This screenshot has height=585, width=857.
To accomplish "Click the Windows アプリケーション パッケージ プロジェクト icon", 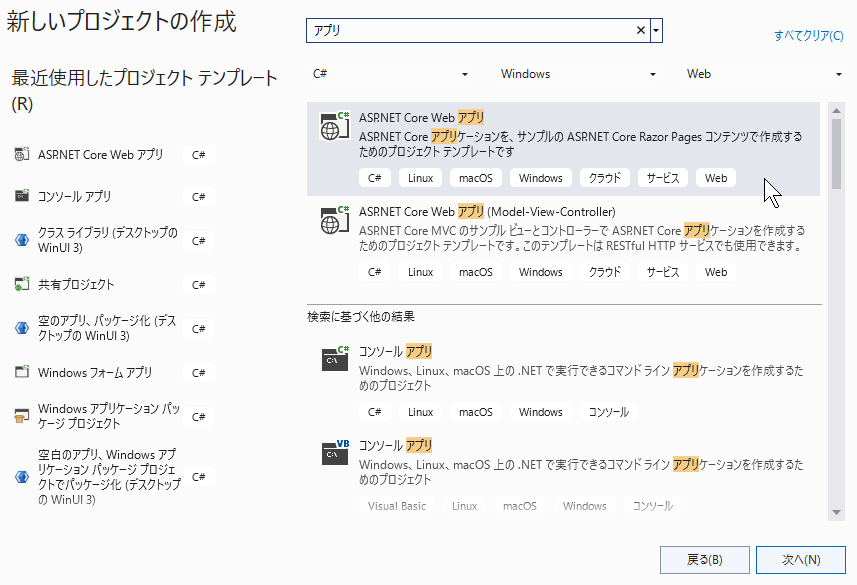I will coord(21,416).
